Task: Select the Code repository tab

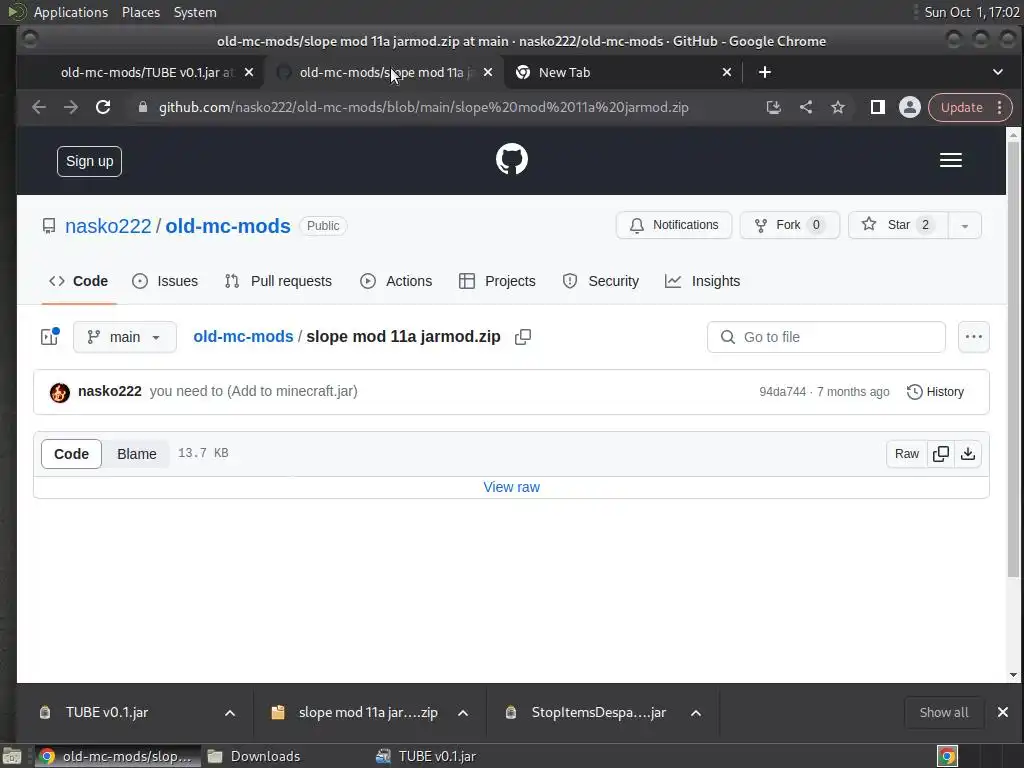Action: [78, 281]
